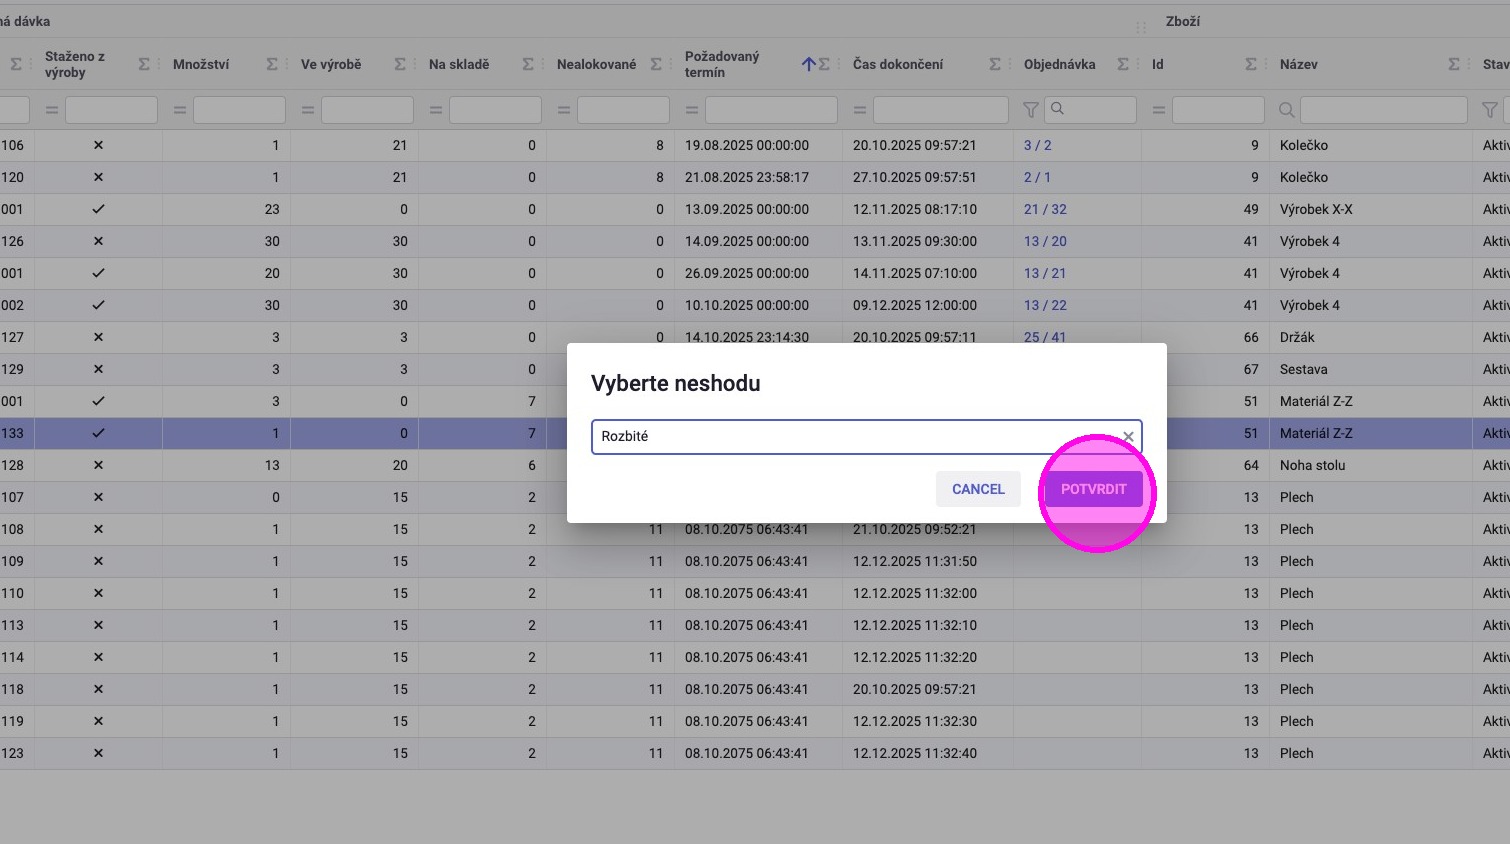The width and height of the screenshot is (1510, 844).
Task: Open the equals operator for Požadovaný termín filter
Action: [692, 110]
